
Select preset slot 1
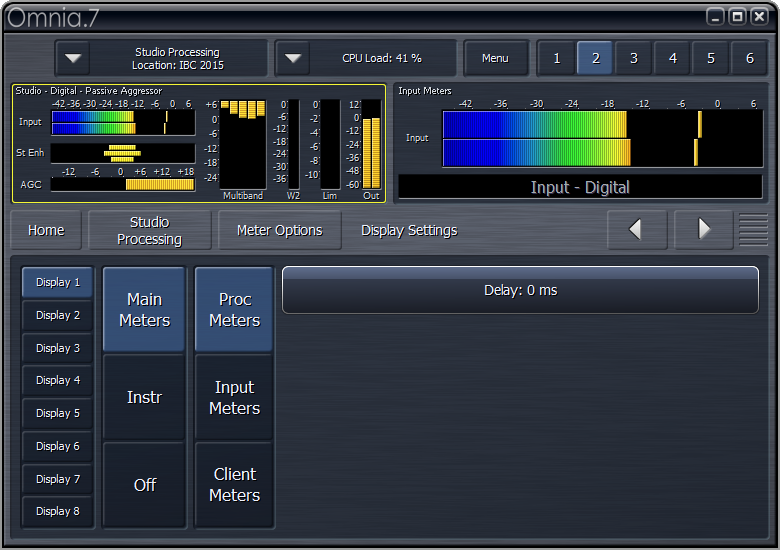coord(557,58)
